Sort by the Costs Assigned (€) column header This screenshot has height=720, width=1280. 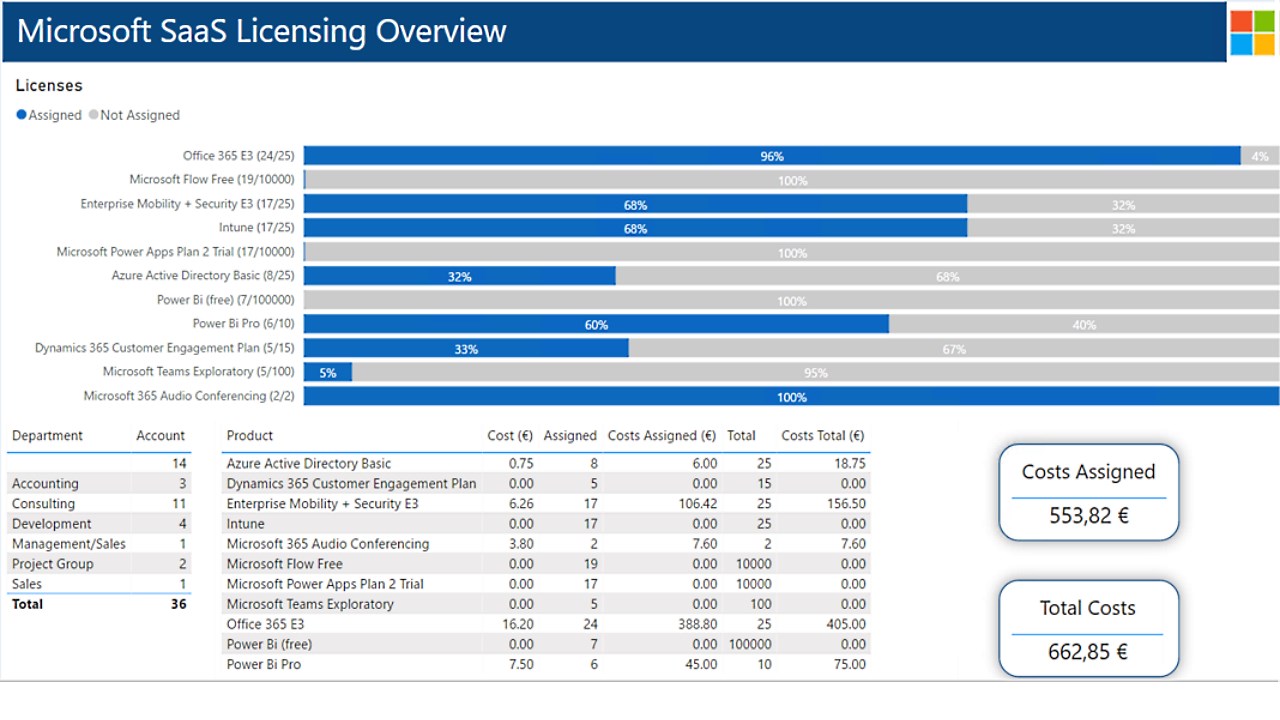[x=662, y=436]
